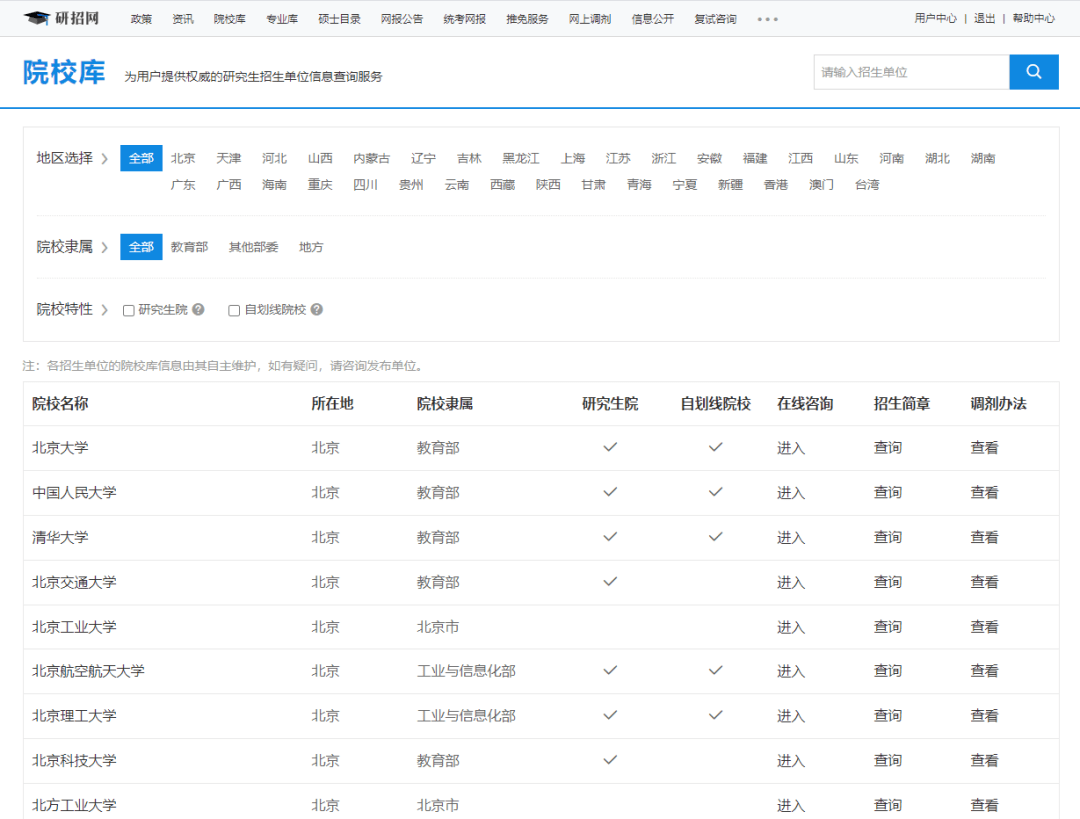1080x819 pixels.
Task: Filter region by 北京
Action: [183, 158]
